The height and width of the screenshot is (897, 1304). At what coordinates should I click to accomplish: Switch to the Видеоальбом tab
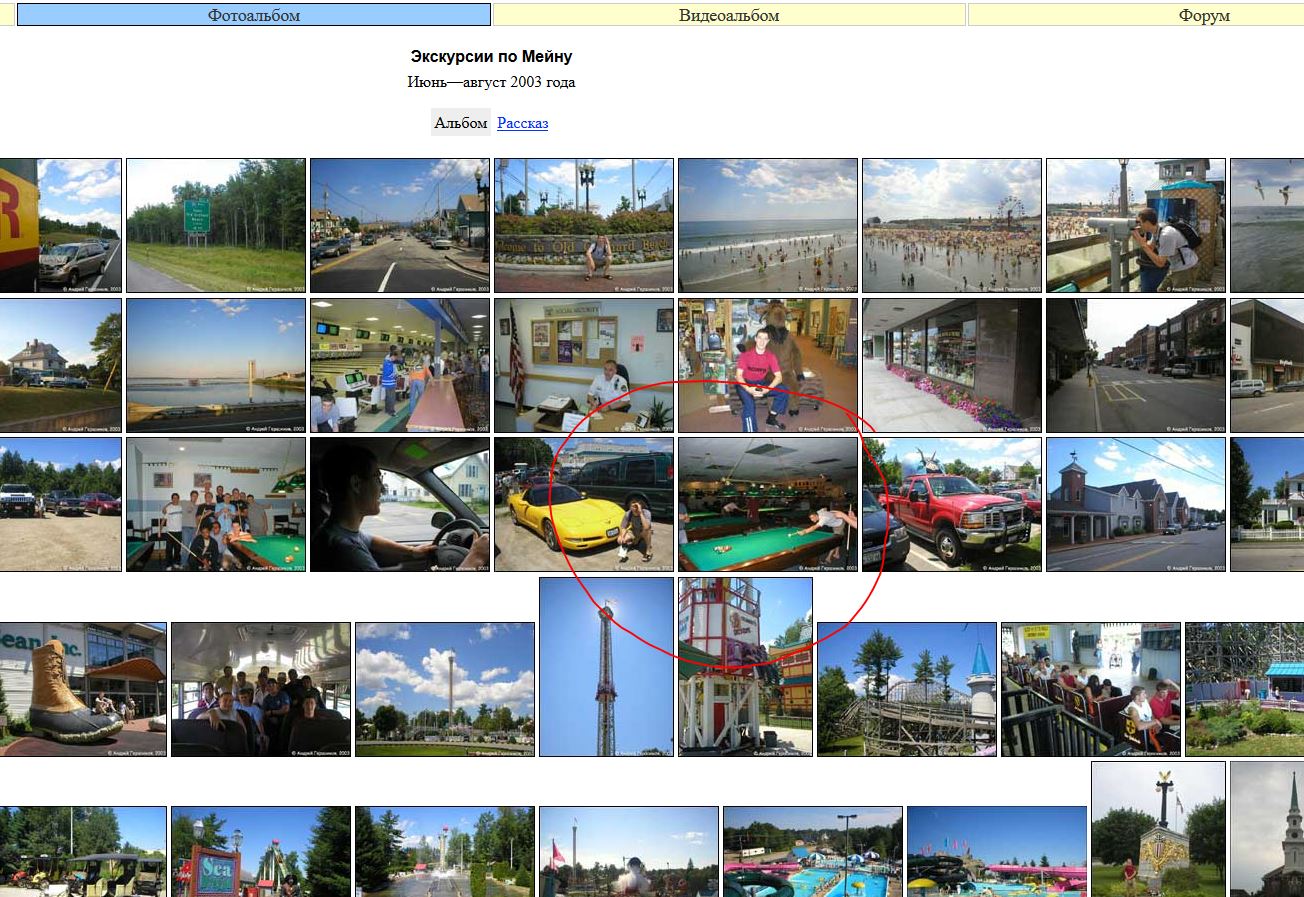point(729,15)
